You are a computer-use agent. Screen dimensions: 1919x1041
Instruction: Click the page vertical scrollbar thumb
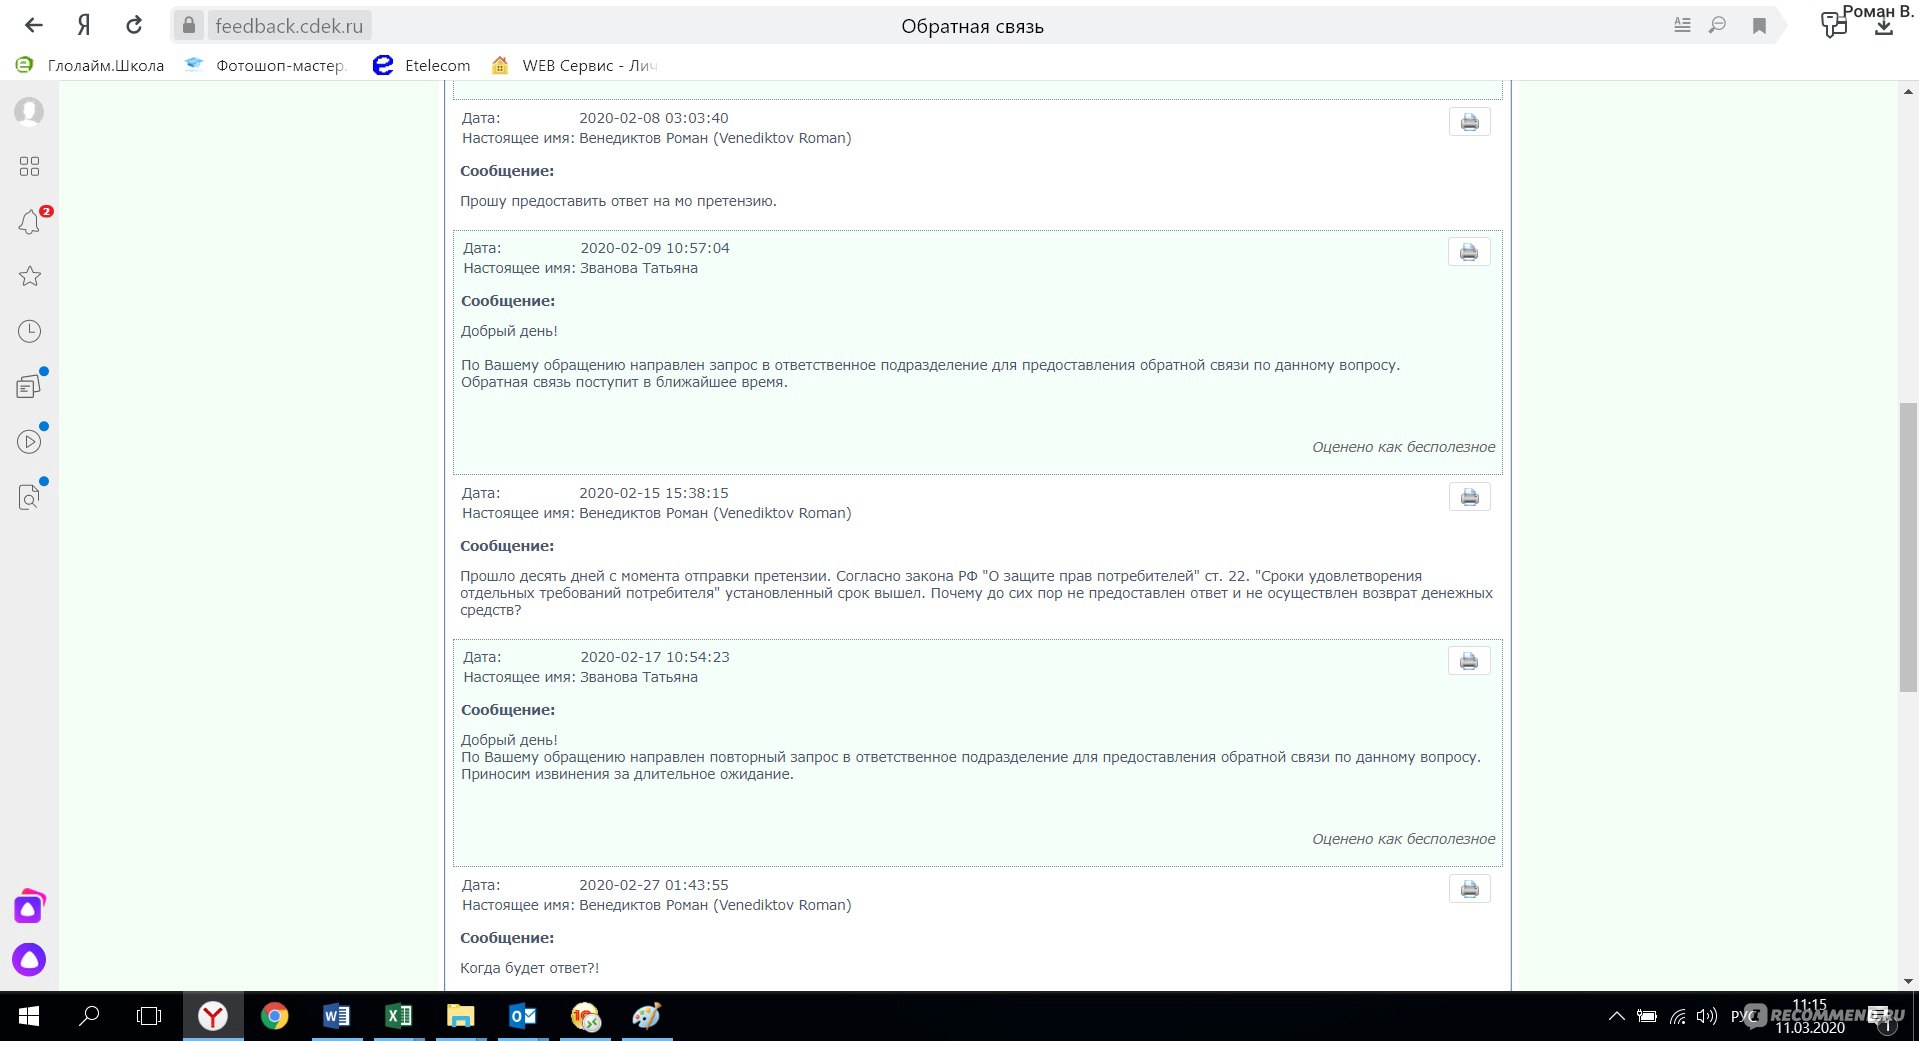click(1908, 546)
